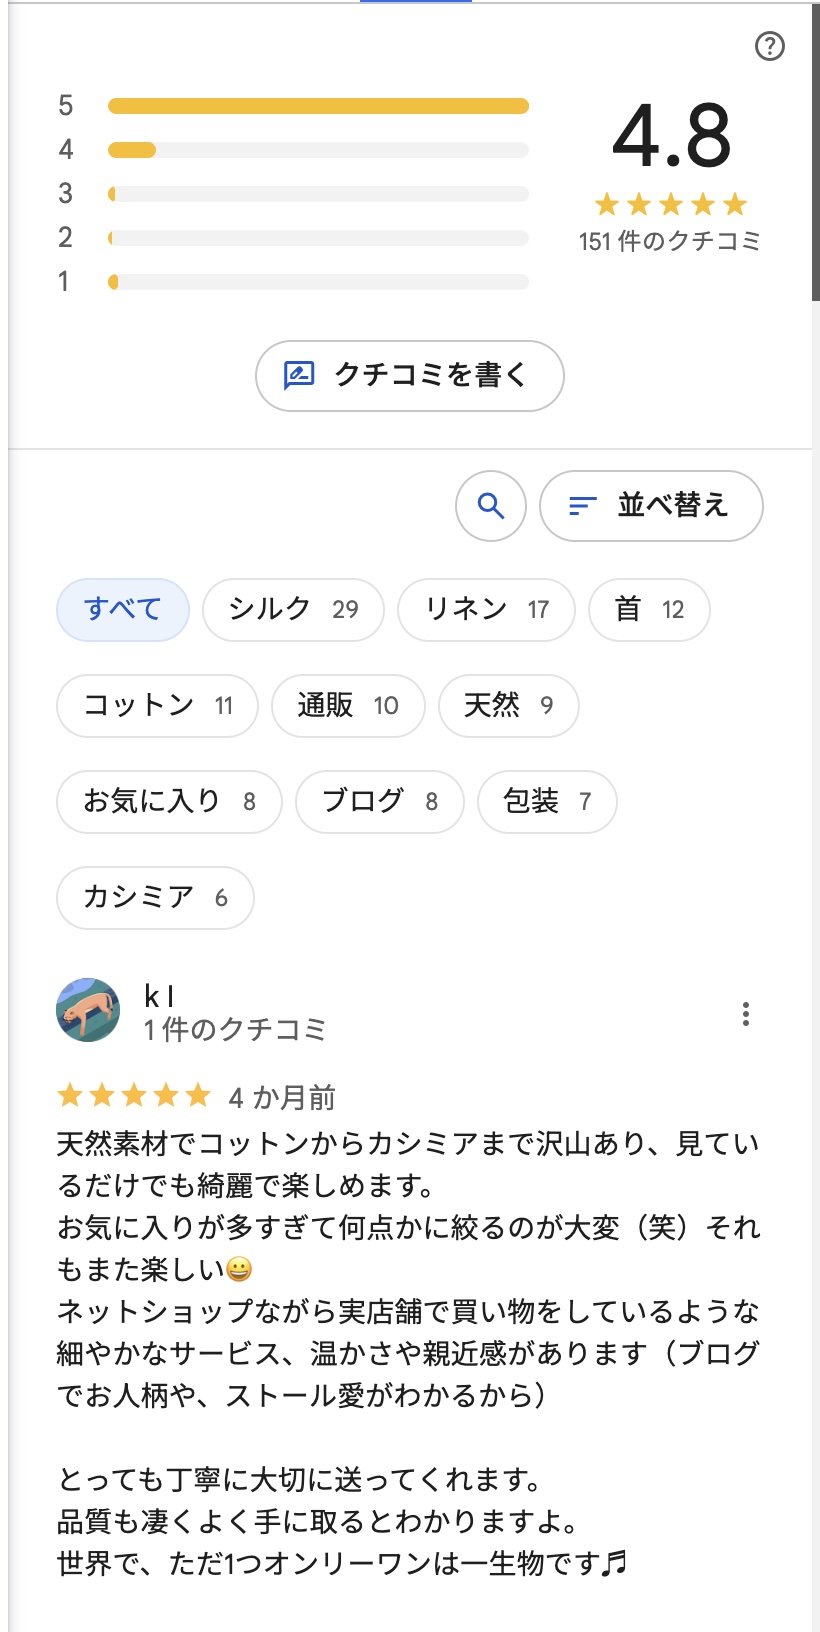
Task: Open the 並べ替え sort dropdown
Action: pos(651,506)
